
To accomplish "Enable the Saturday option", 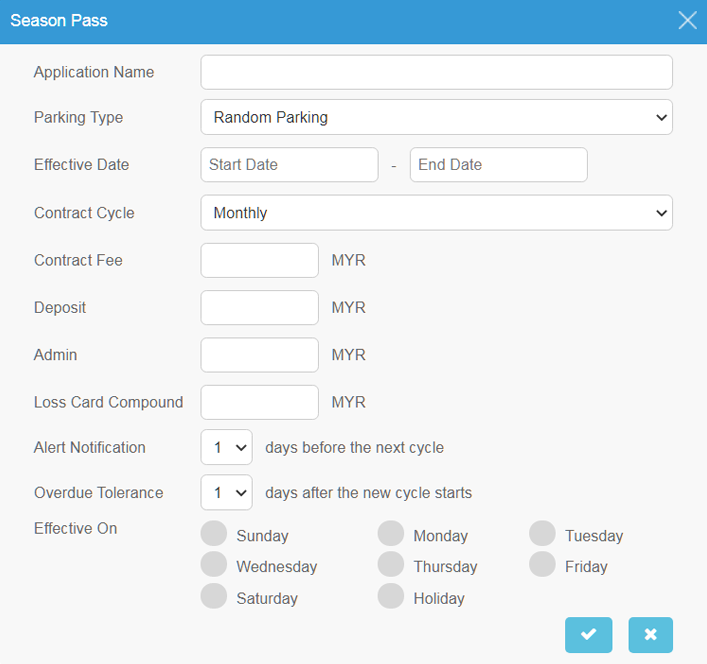I will (214, 596).
